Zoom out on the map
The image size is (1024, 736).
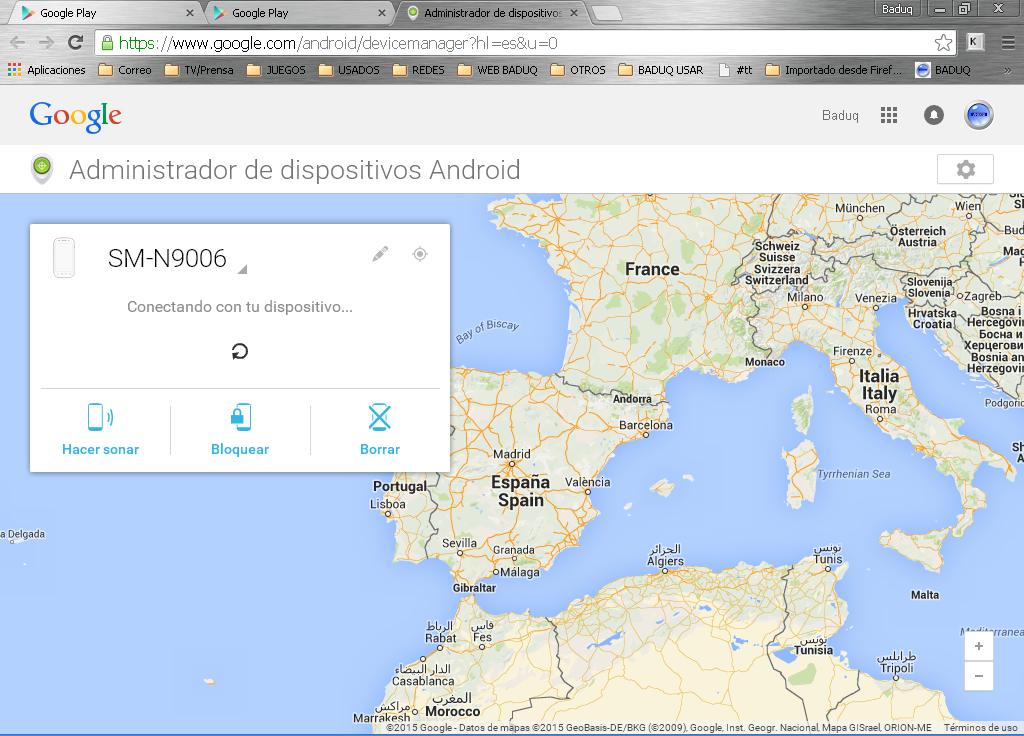pyautogui.click(x=978, y=676)
